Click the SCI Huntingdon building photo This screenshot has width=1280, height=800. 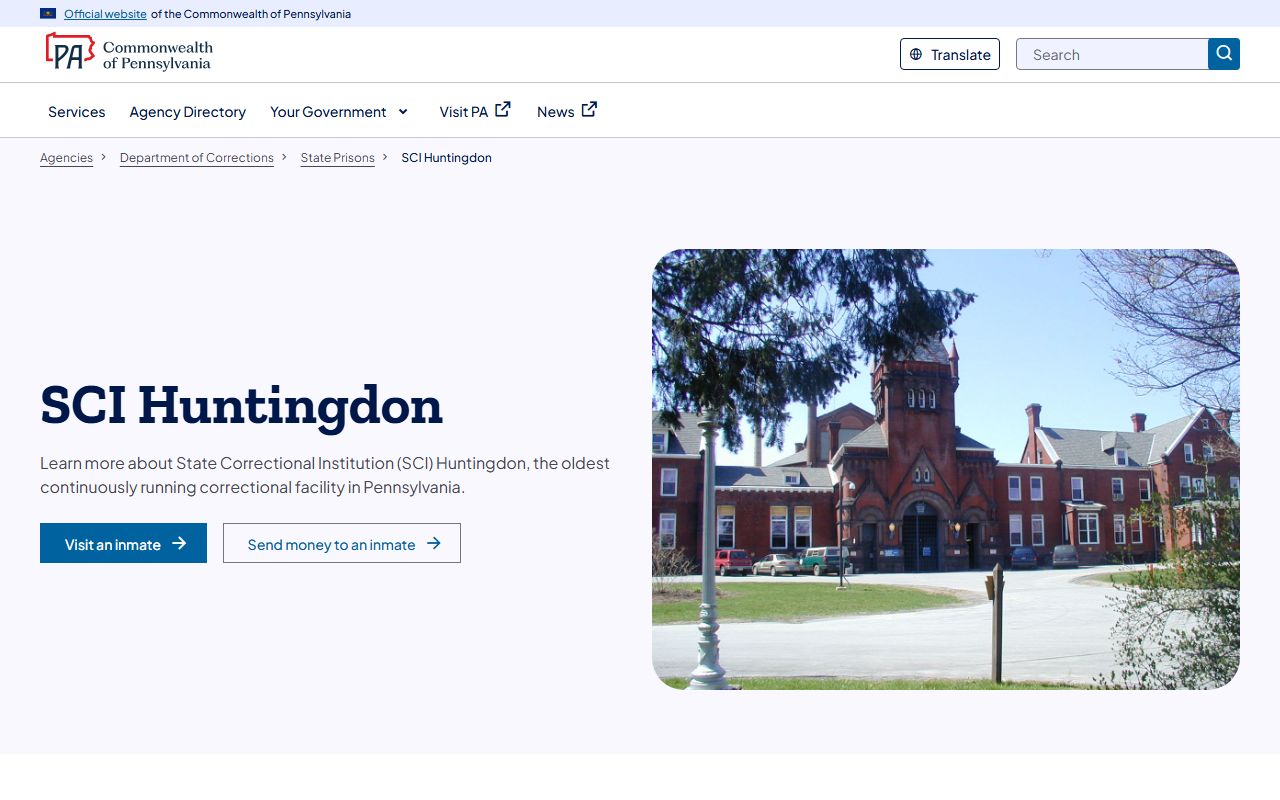[946, 469]
